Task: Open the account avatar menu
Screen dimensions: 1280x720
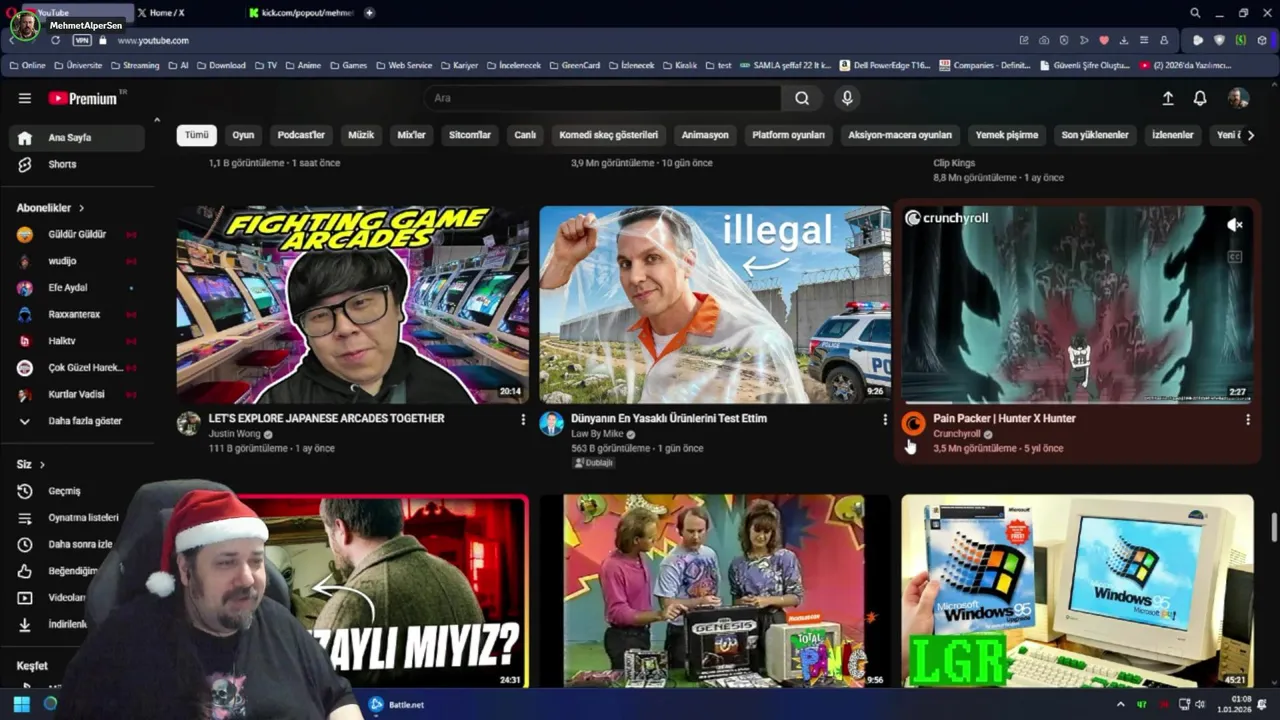Action: click(x=1238, y=98)
